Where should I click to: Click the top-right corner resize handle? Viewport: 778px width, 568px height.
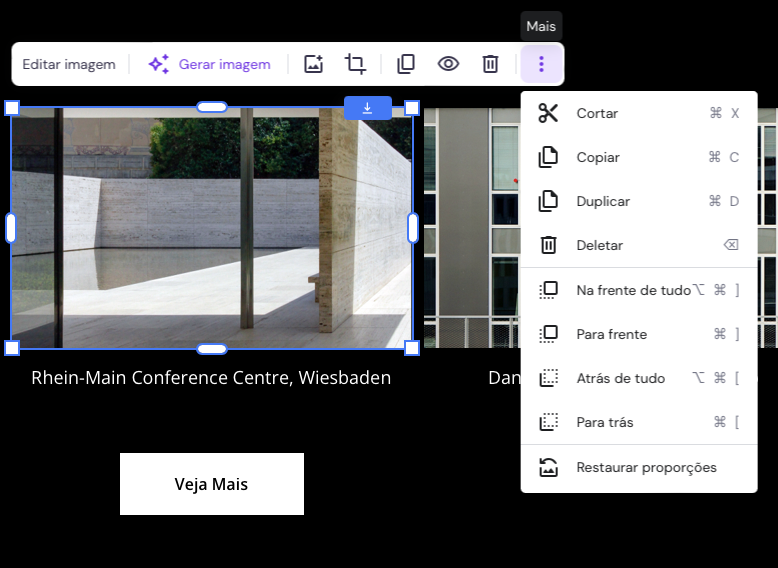coord(412,108)
